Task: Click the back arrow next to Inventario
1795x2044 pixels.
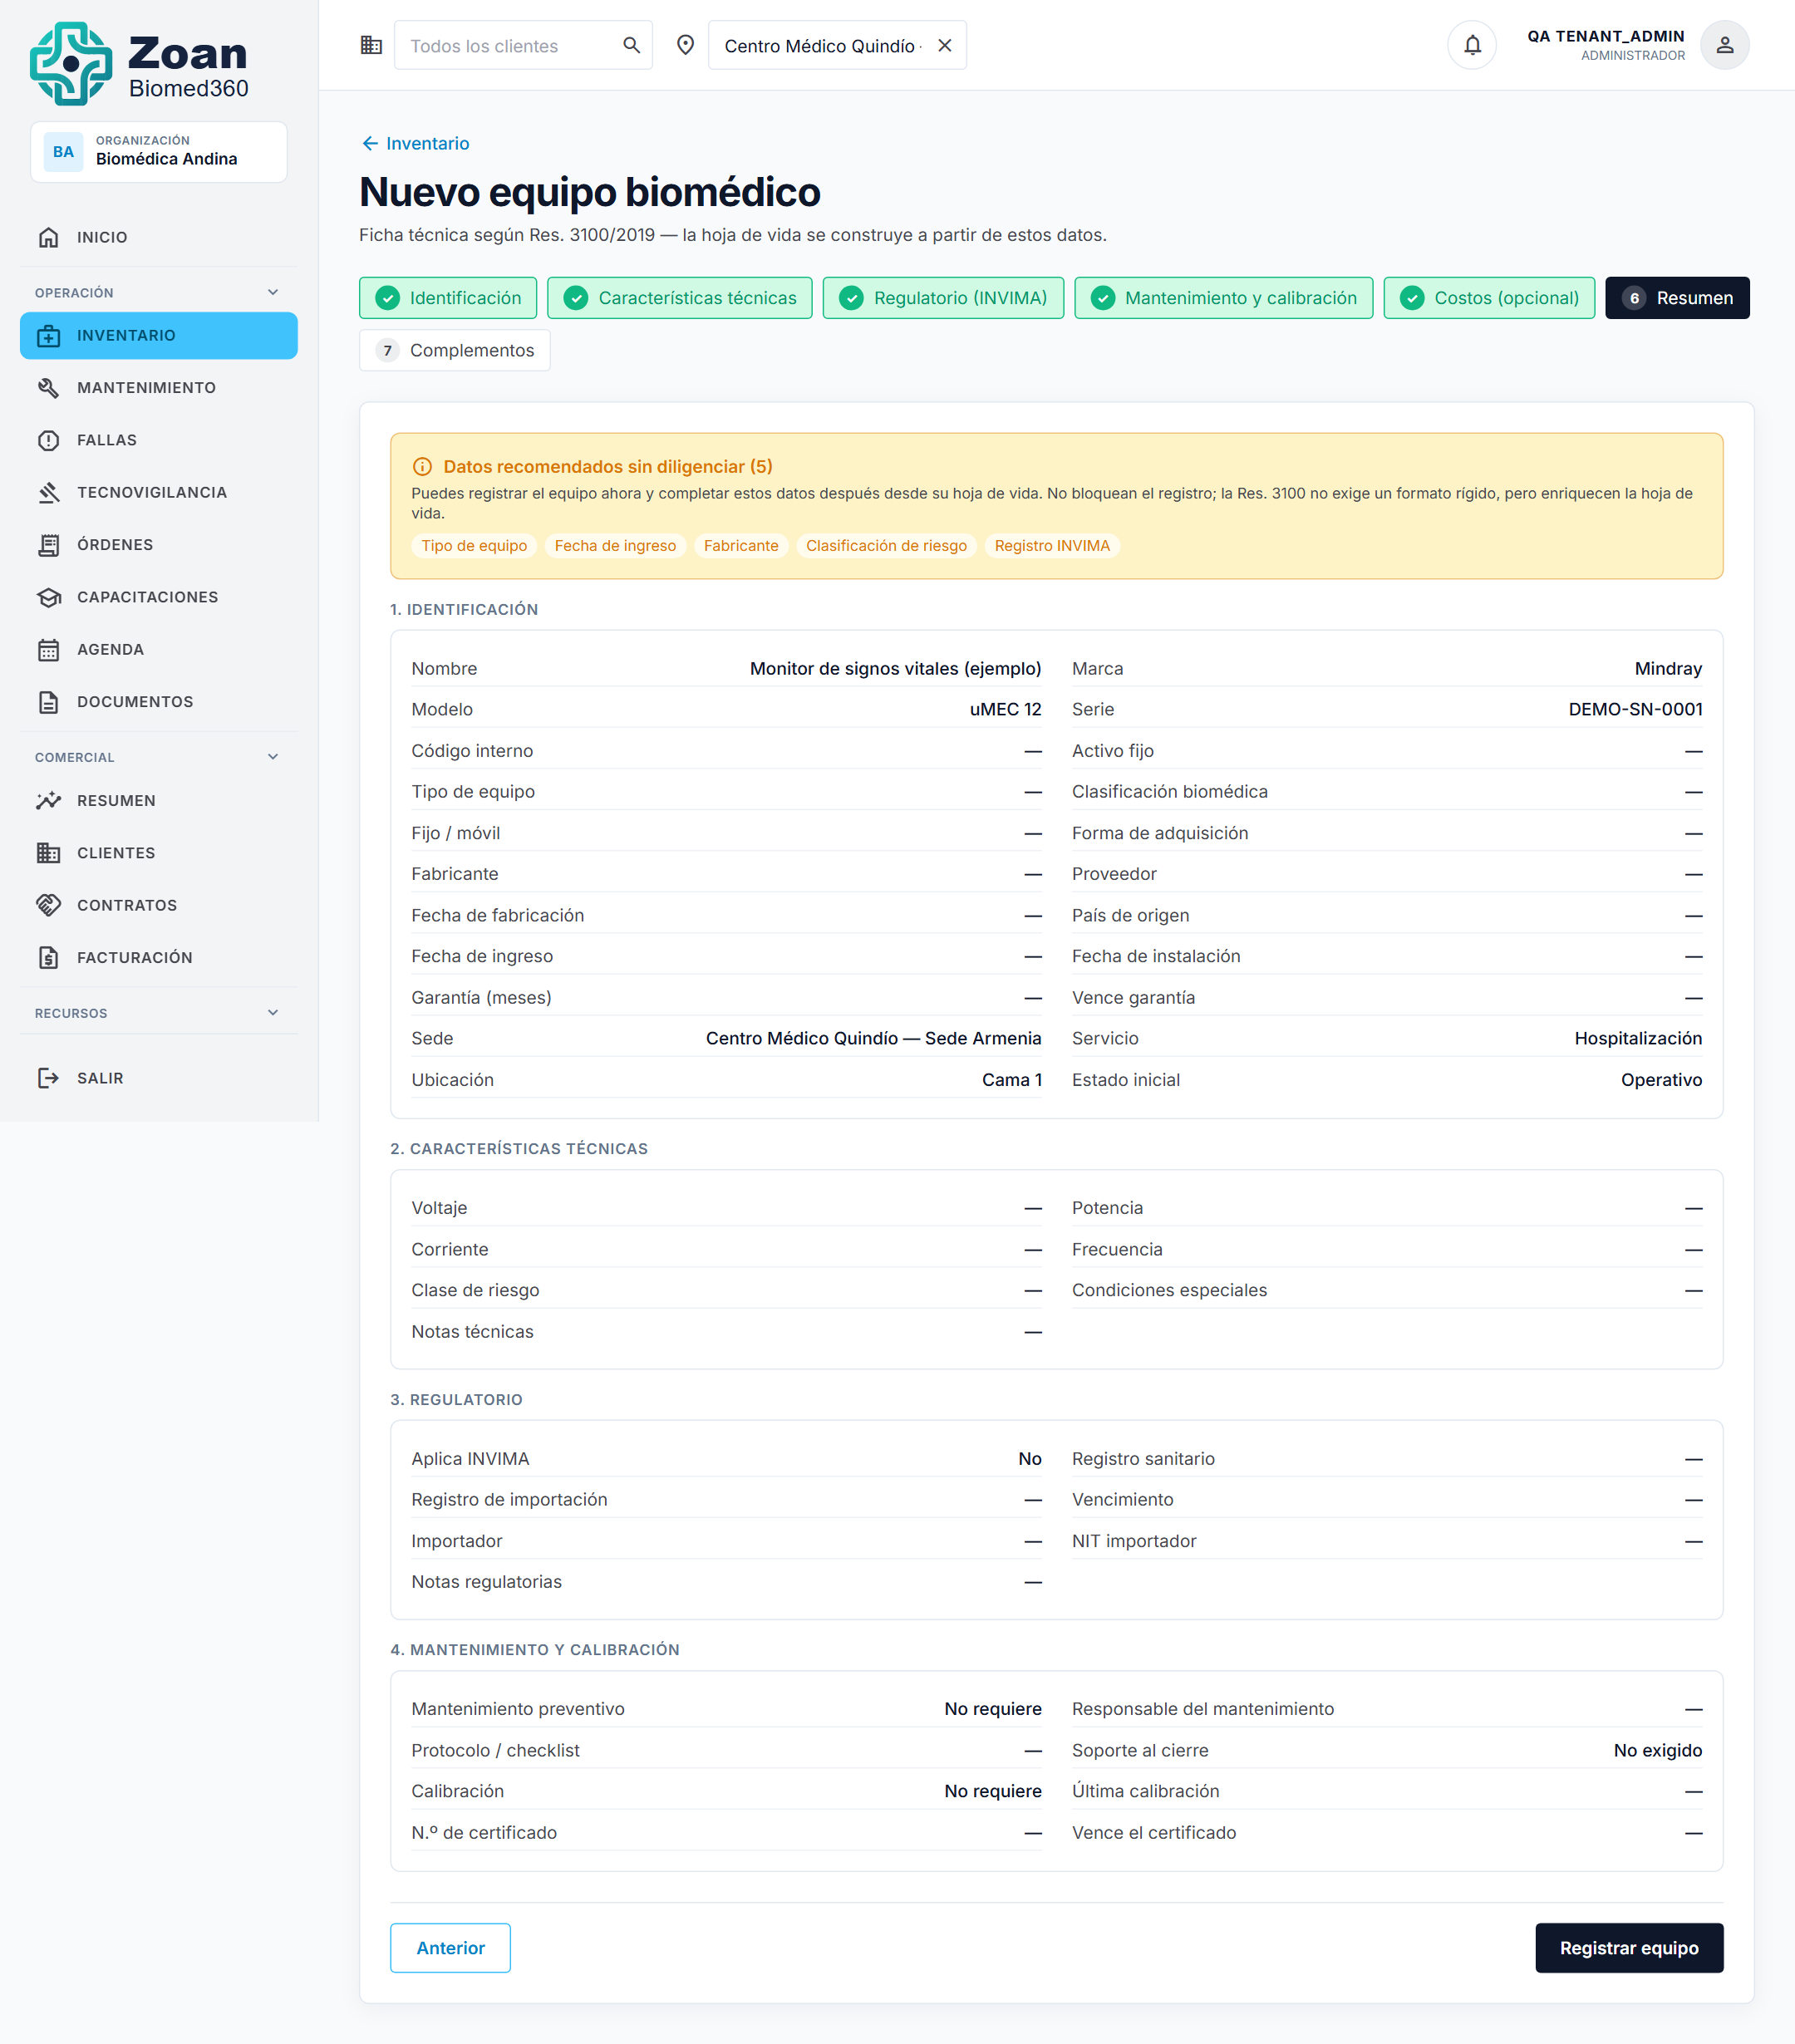Action: click(x=370, y=143)
